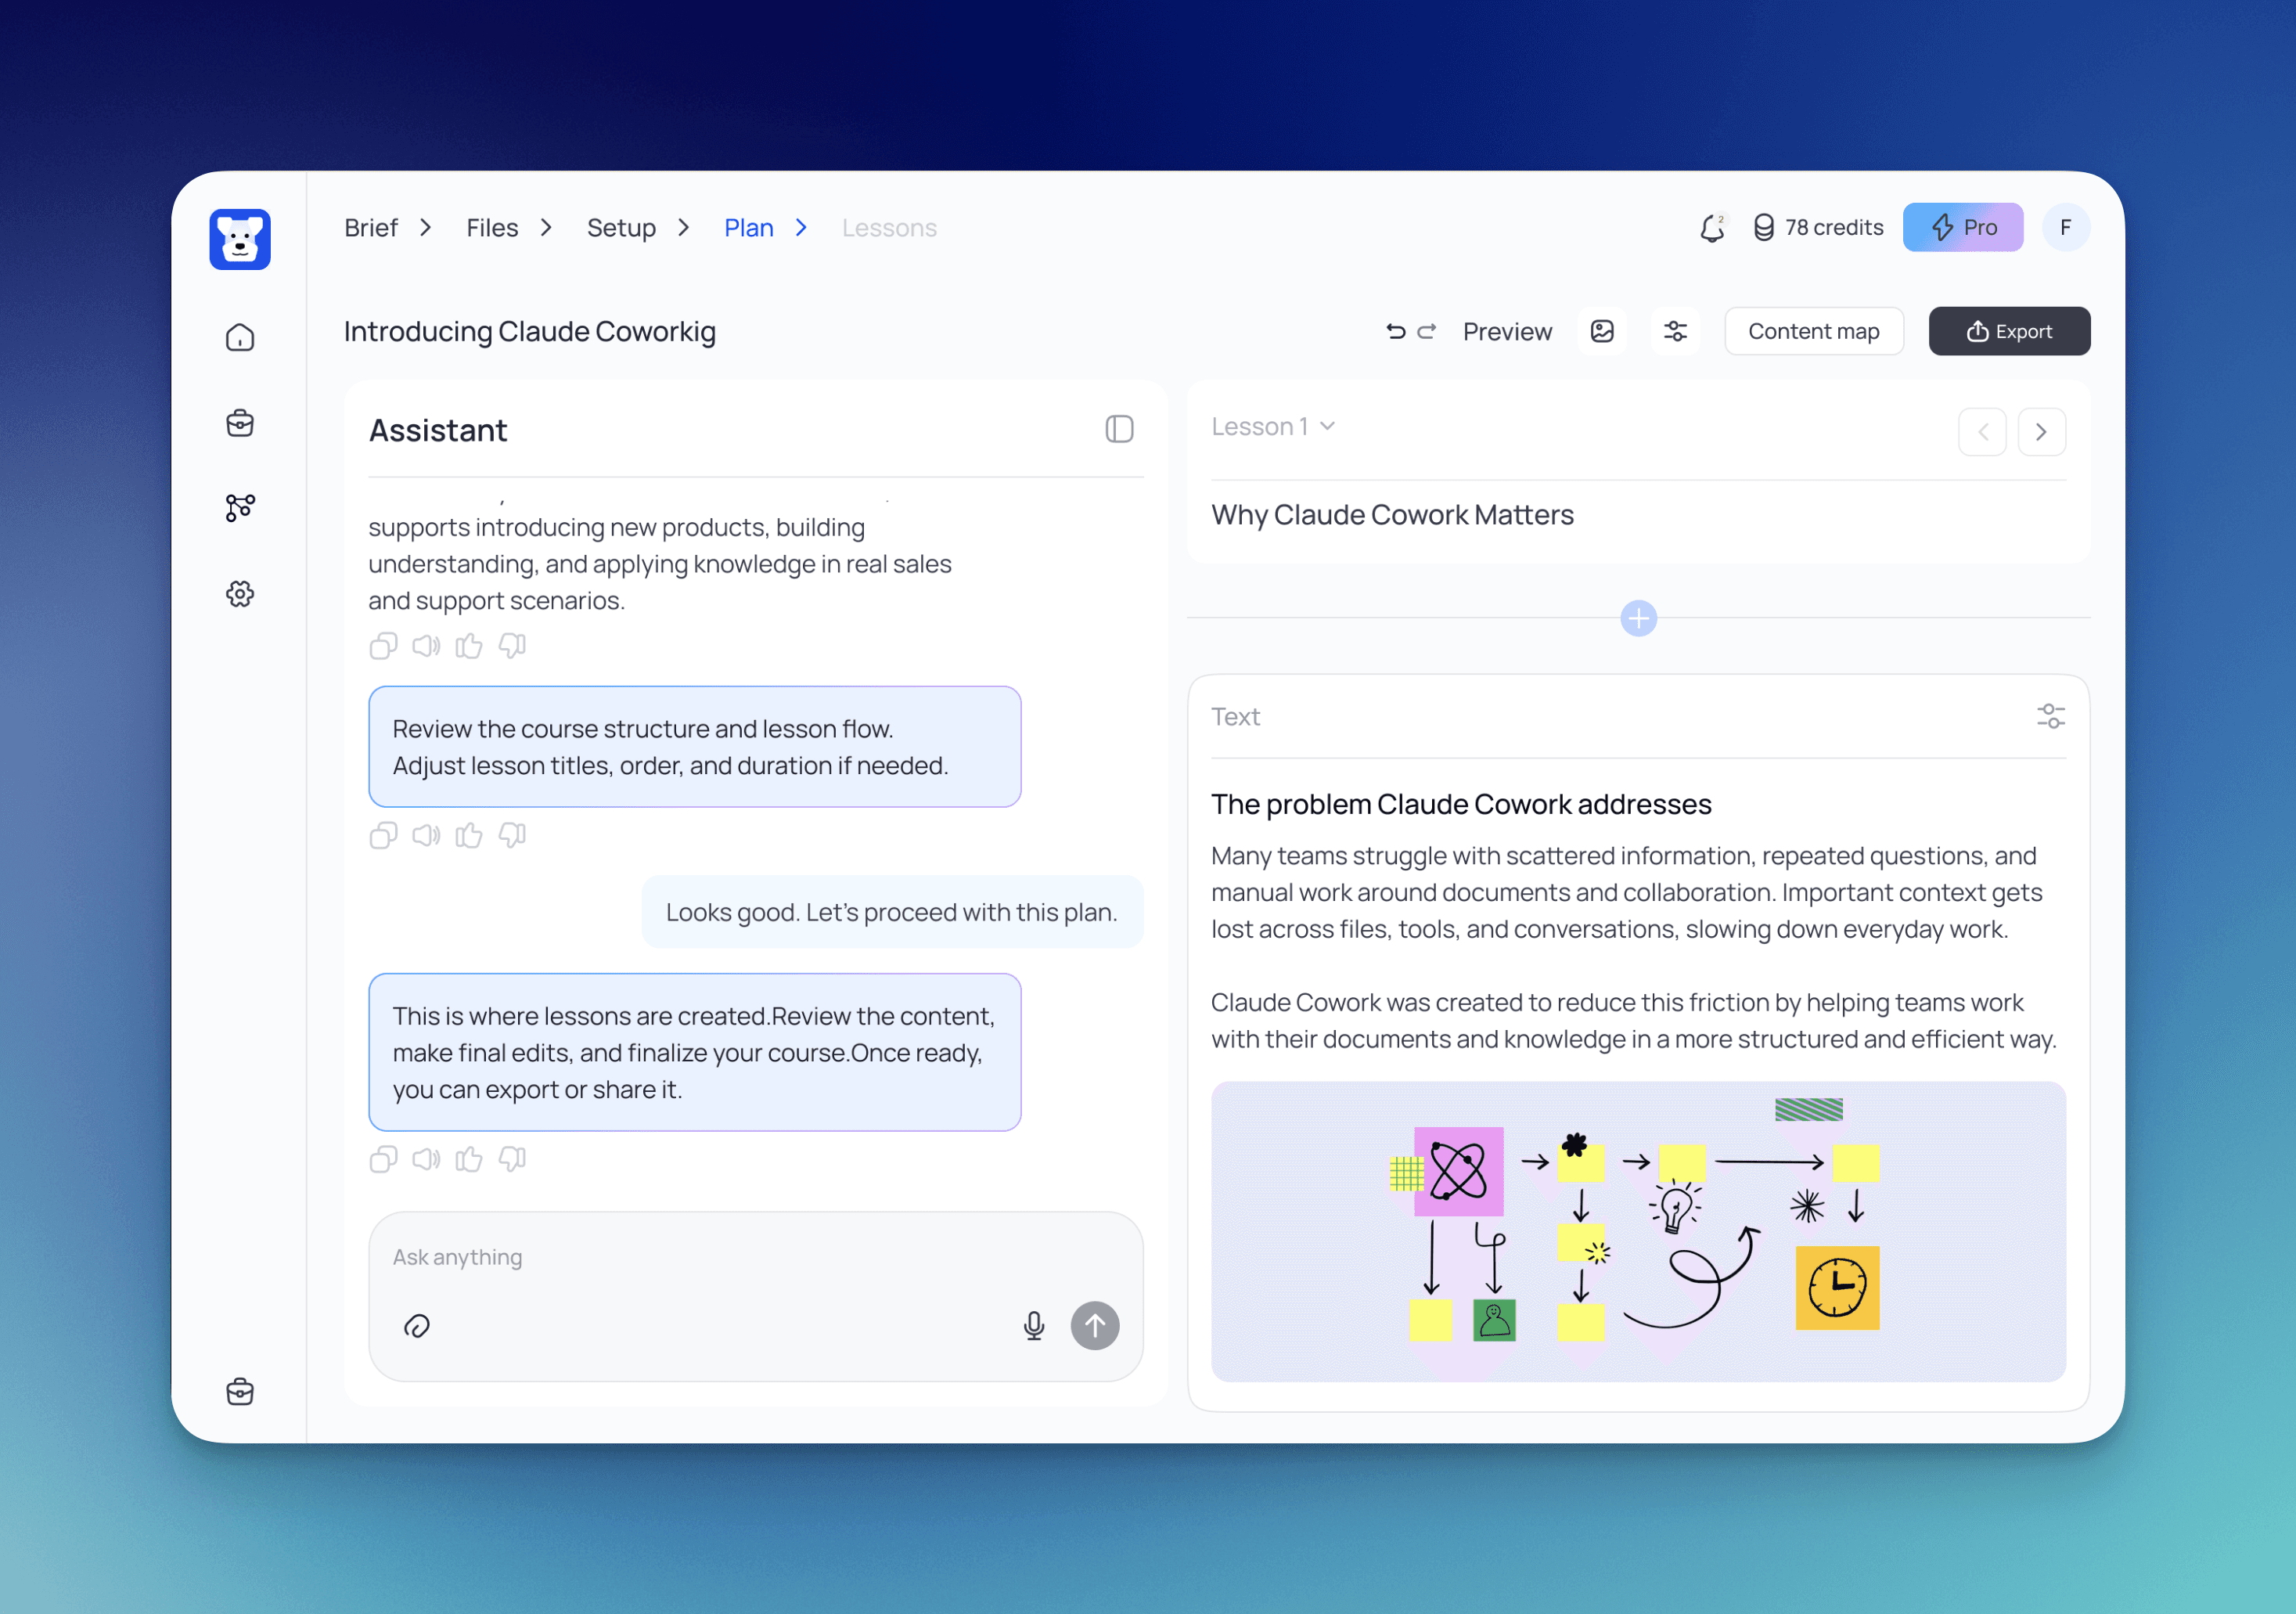2296x1614 pixels.
Task: Select the Plan step
Action: coord(749,228)
